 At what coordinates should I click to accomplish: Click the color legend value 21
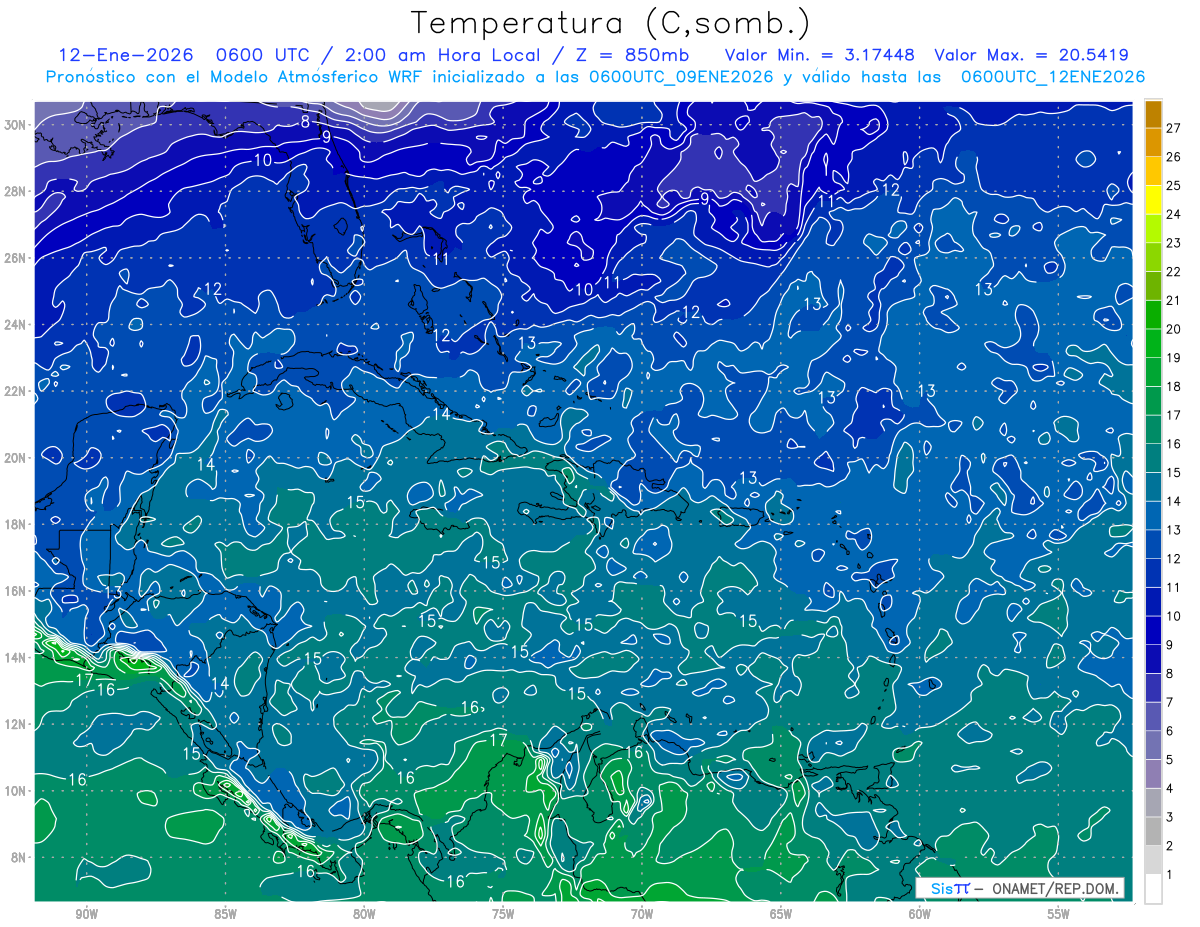pos(1173,300)
